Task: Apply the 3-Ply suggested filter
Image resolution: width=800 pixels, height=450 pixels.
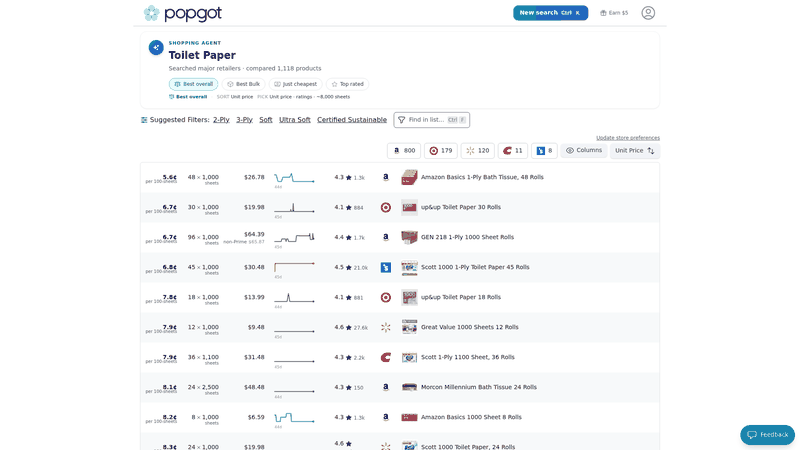Action: coord(244,120)
